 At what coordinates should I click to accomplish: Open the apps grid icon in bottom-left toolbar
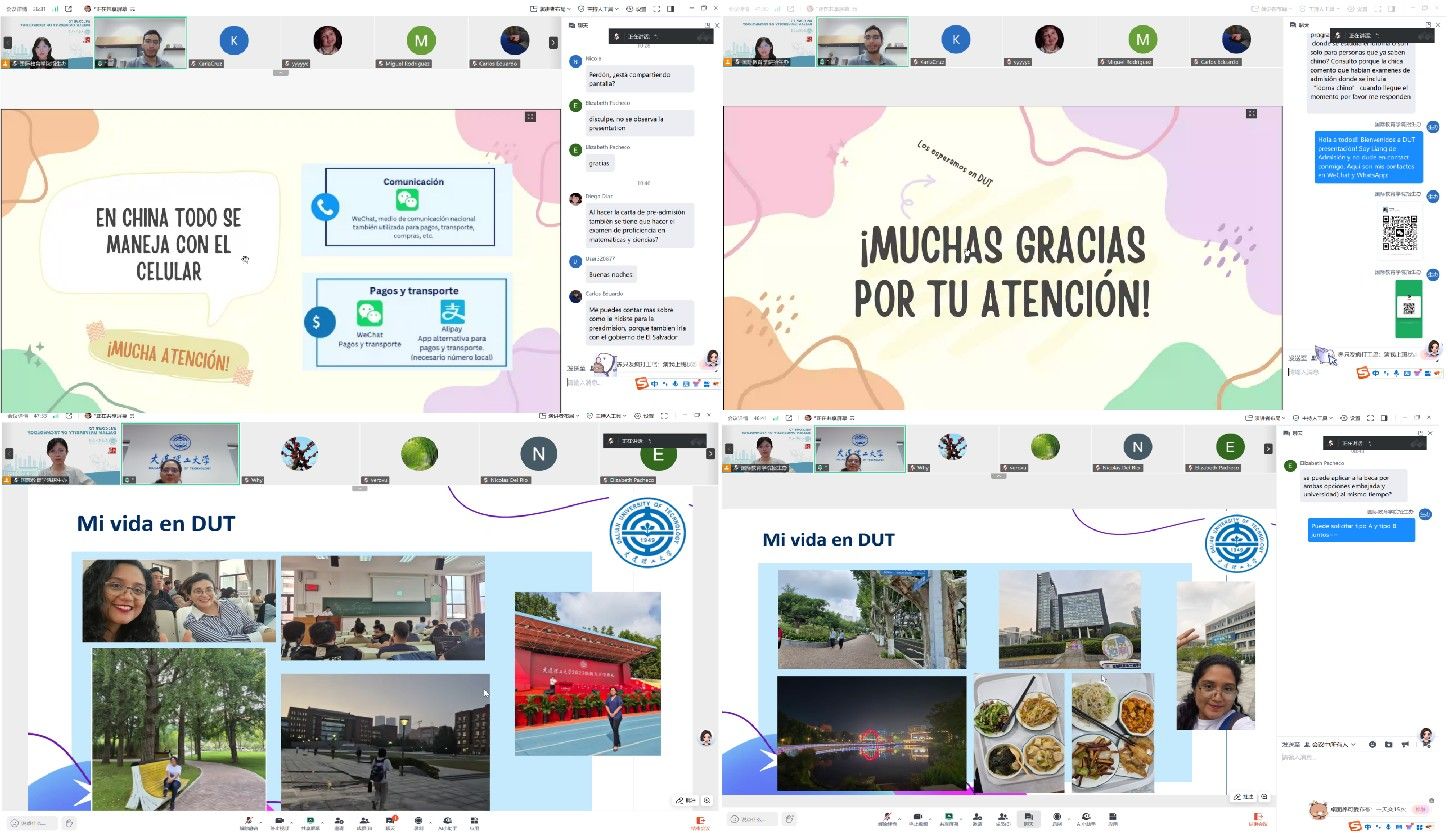pyautogui.click(x=474, y=820)
